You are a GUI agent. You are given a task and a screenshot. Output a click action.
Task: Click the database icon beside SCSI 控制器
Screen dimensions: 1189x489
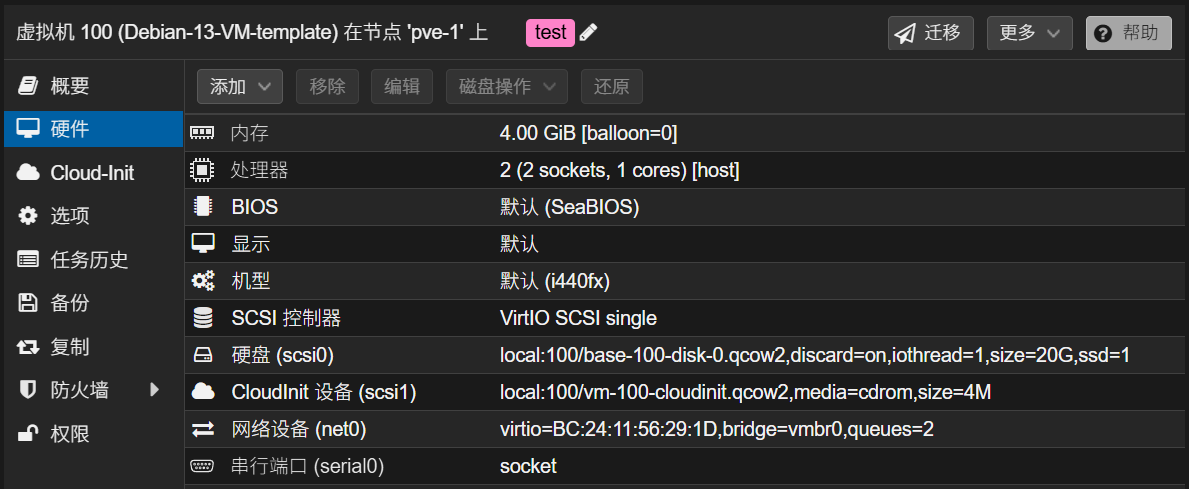[x=202, y=318]
